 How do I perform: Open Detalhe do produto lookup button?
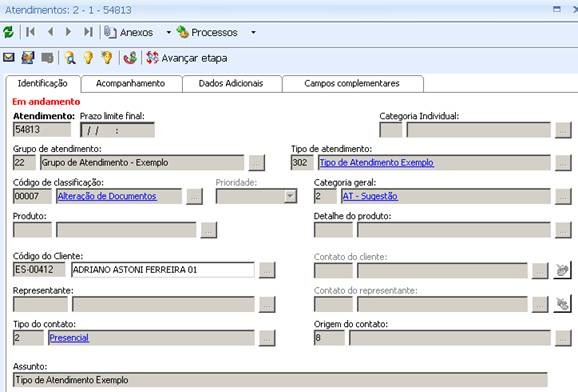(563, 230)
